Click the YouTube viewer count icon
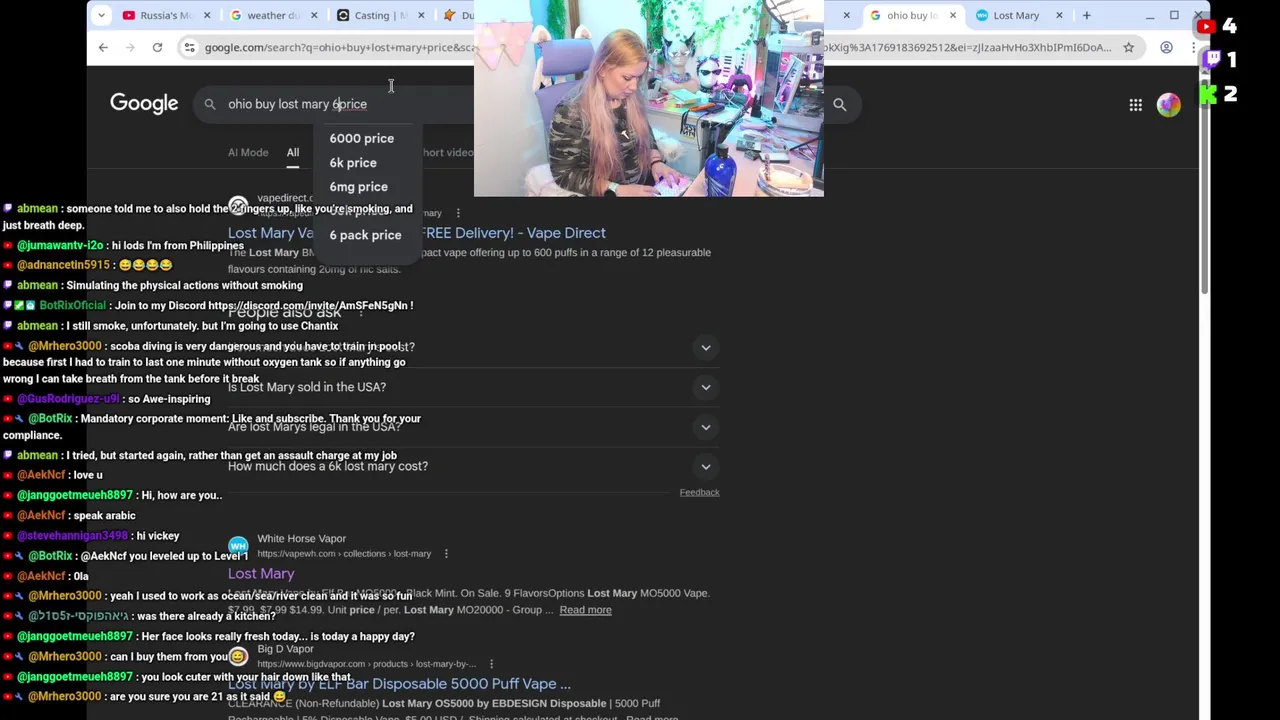This screenshot has height=720, width=1280. coord(1206,27)
